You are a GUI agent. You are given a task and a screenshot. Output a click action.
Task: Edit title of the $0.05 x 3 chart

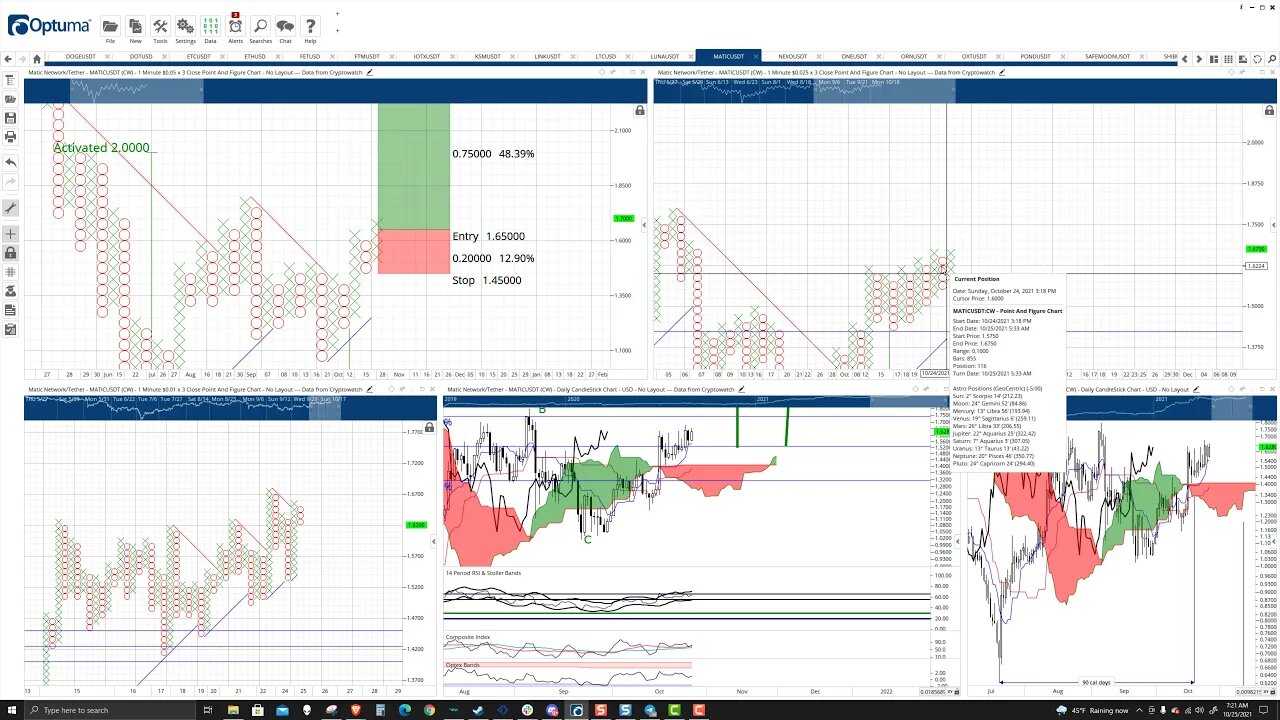pyautogui.click(x=369, y=72)
